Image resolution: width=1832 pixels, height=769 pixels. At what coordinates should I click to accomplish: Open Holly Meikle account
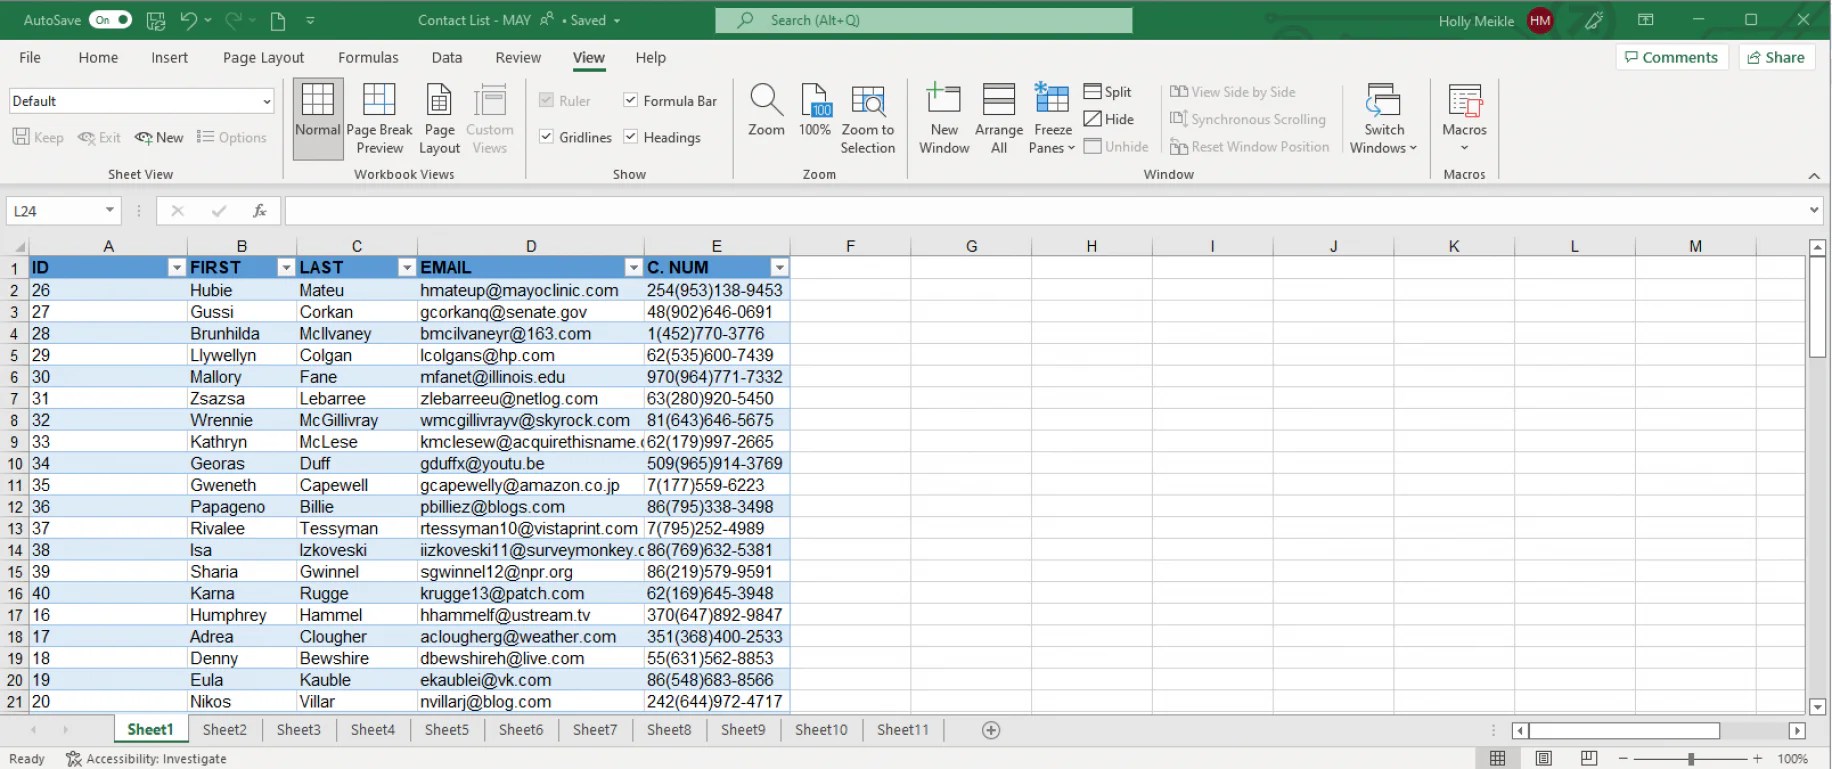point(1495,20)
